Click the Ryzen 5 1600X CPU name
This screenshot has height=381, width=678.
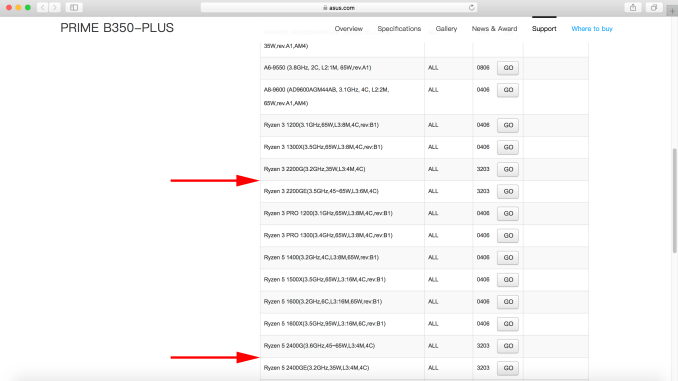(324, 324)
